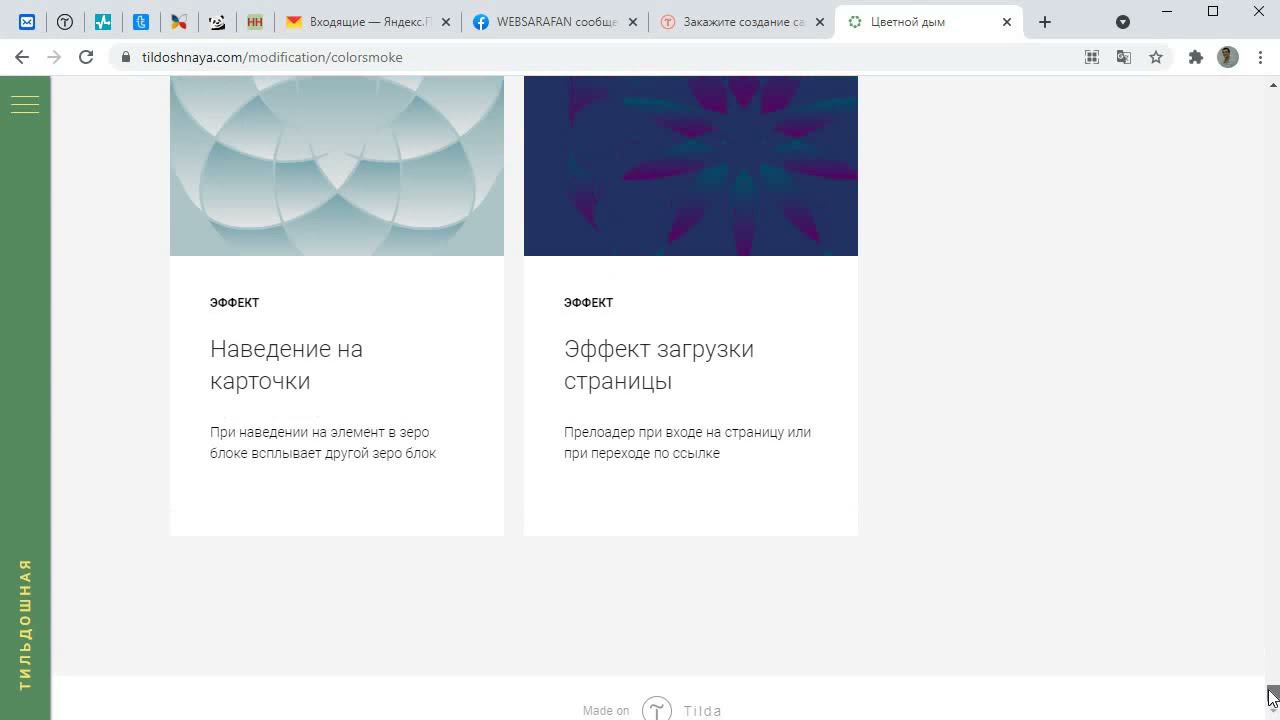Open the pinned colorful butterfly tab
The image size is (1280, 720).
pos(179,22)
